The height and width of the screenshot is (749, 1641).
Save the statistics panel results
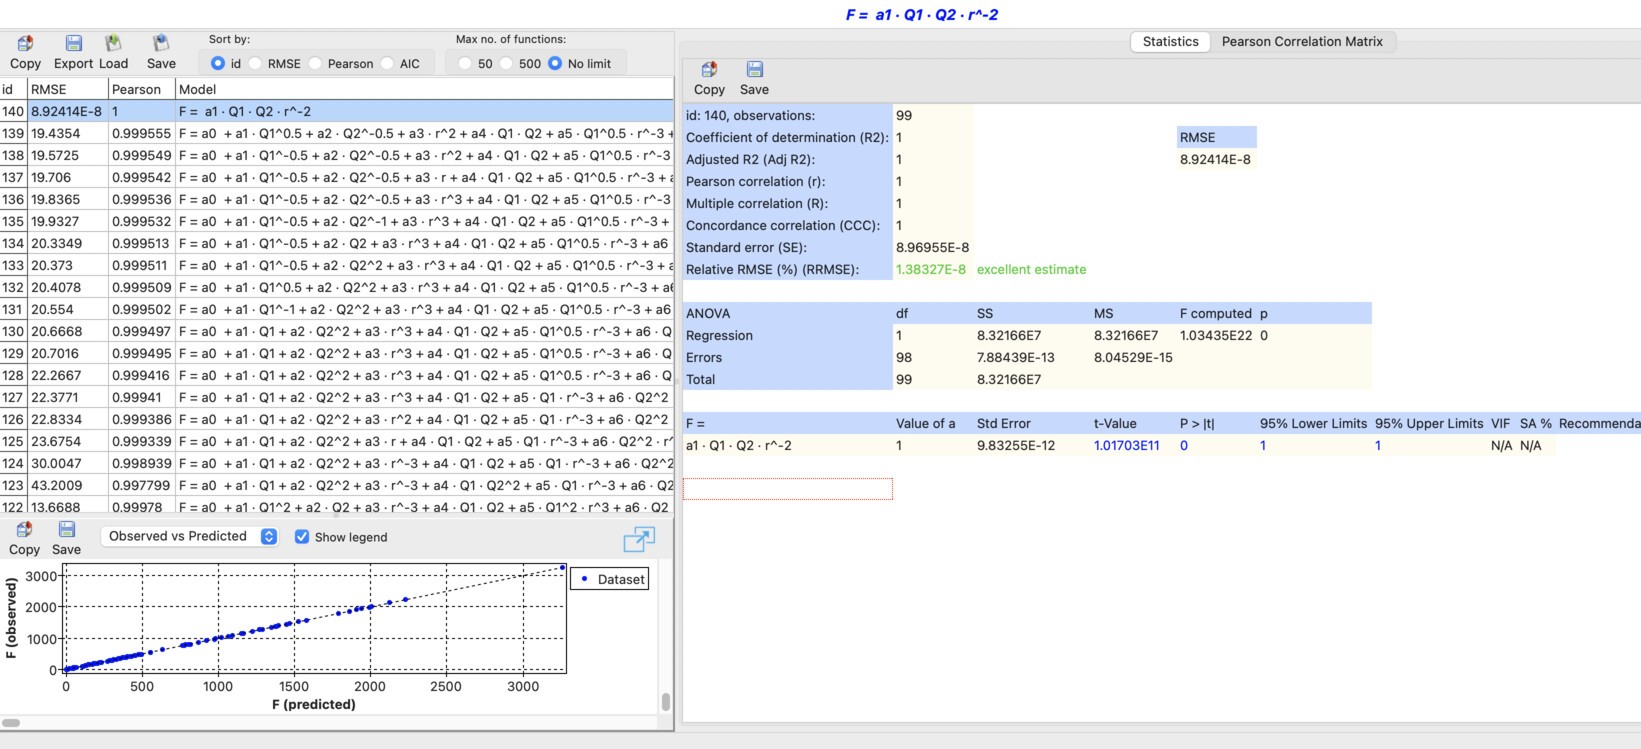(754, 70)
